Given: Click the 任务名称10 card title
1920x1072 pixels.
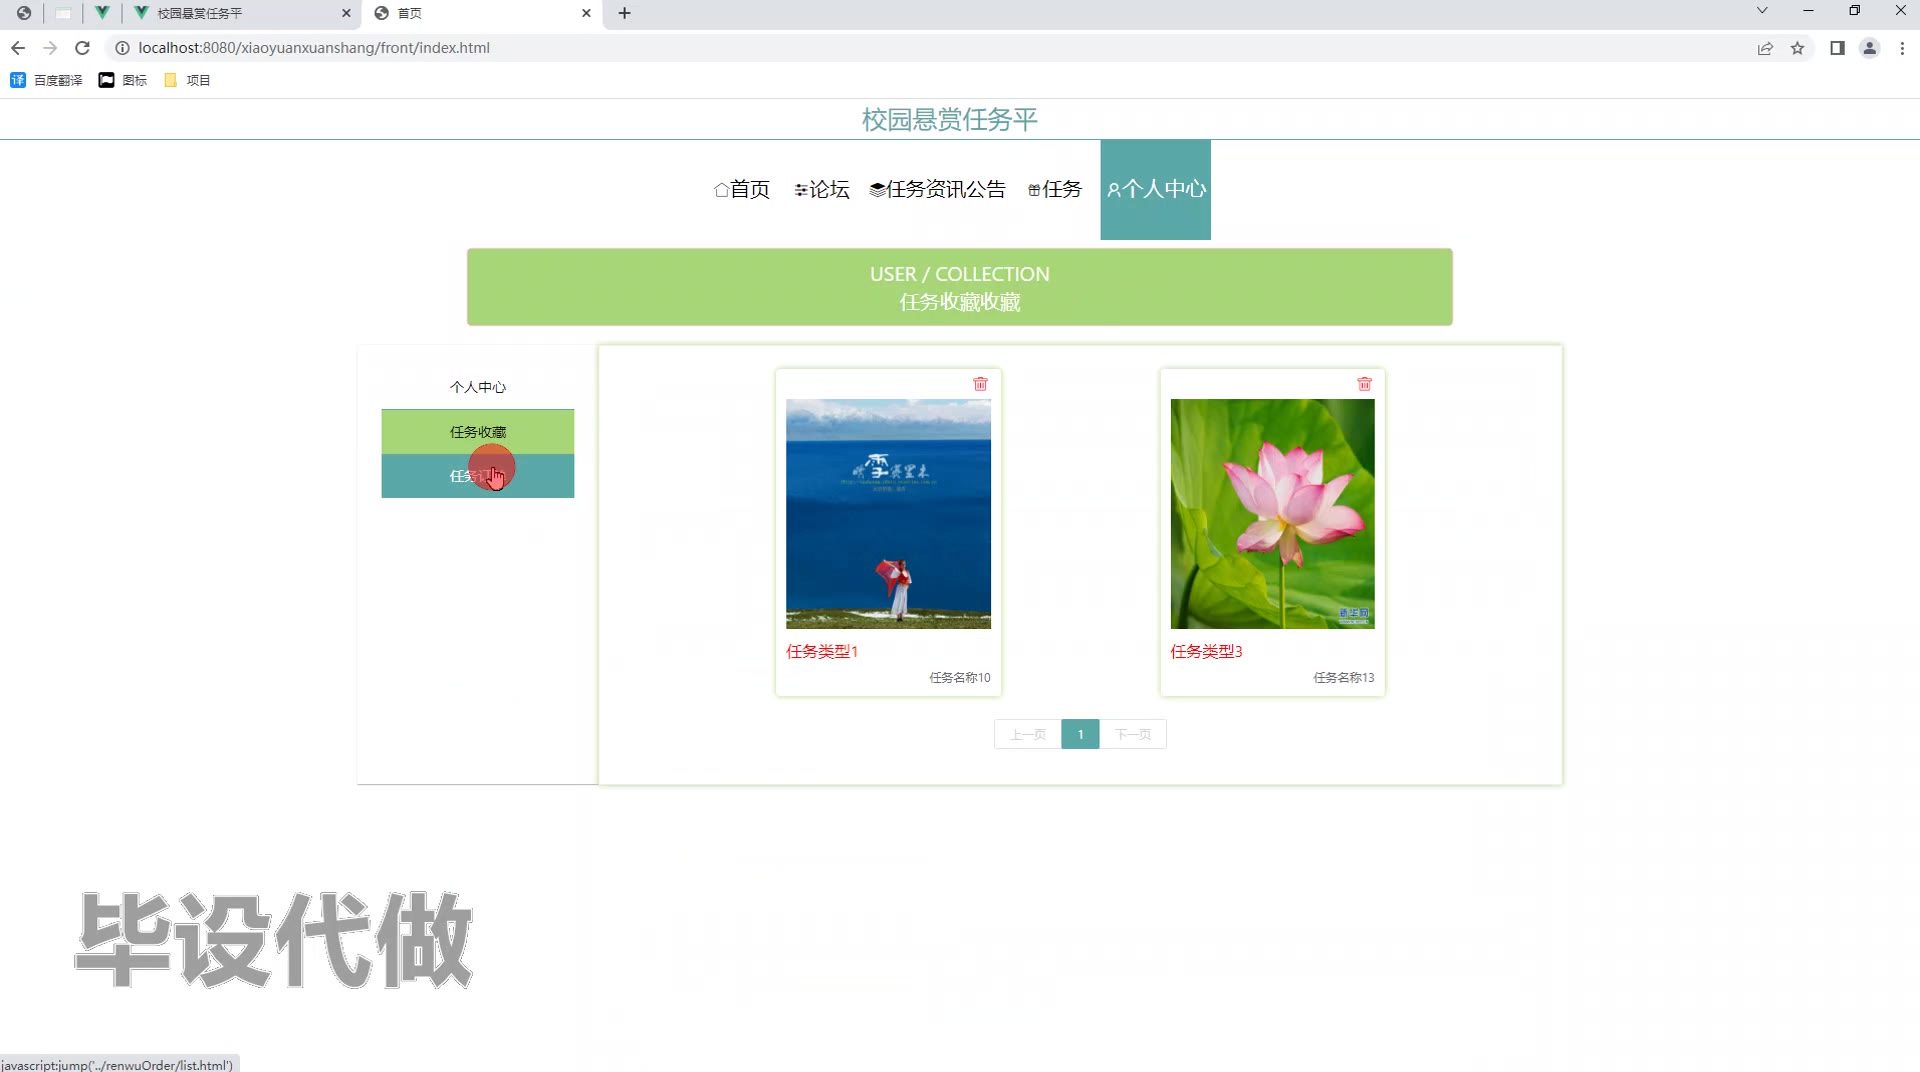Looking at the screenshot, I should (x=960, y=678).
